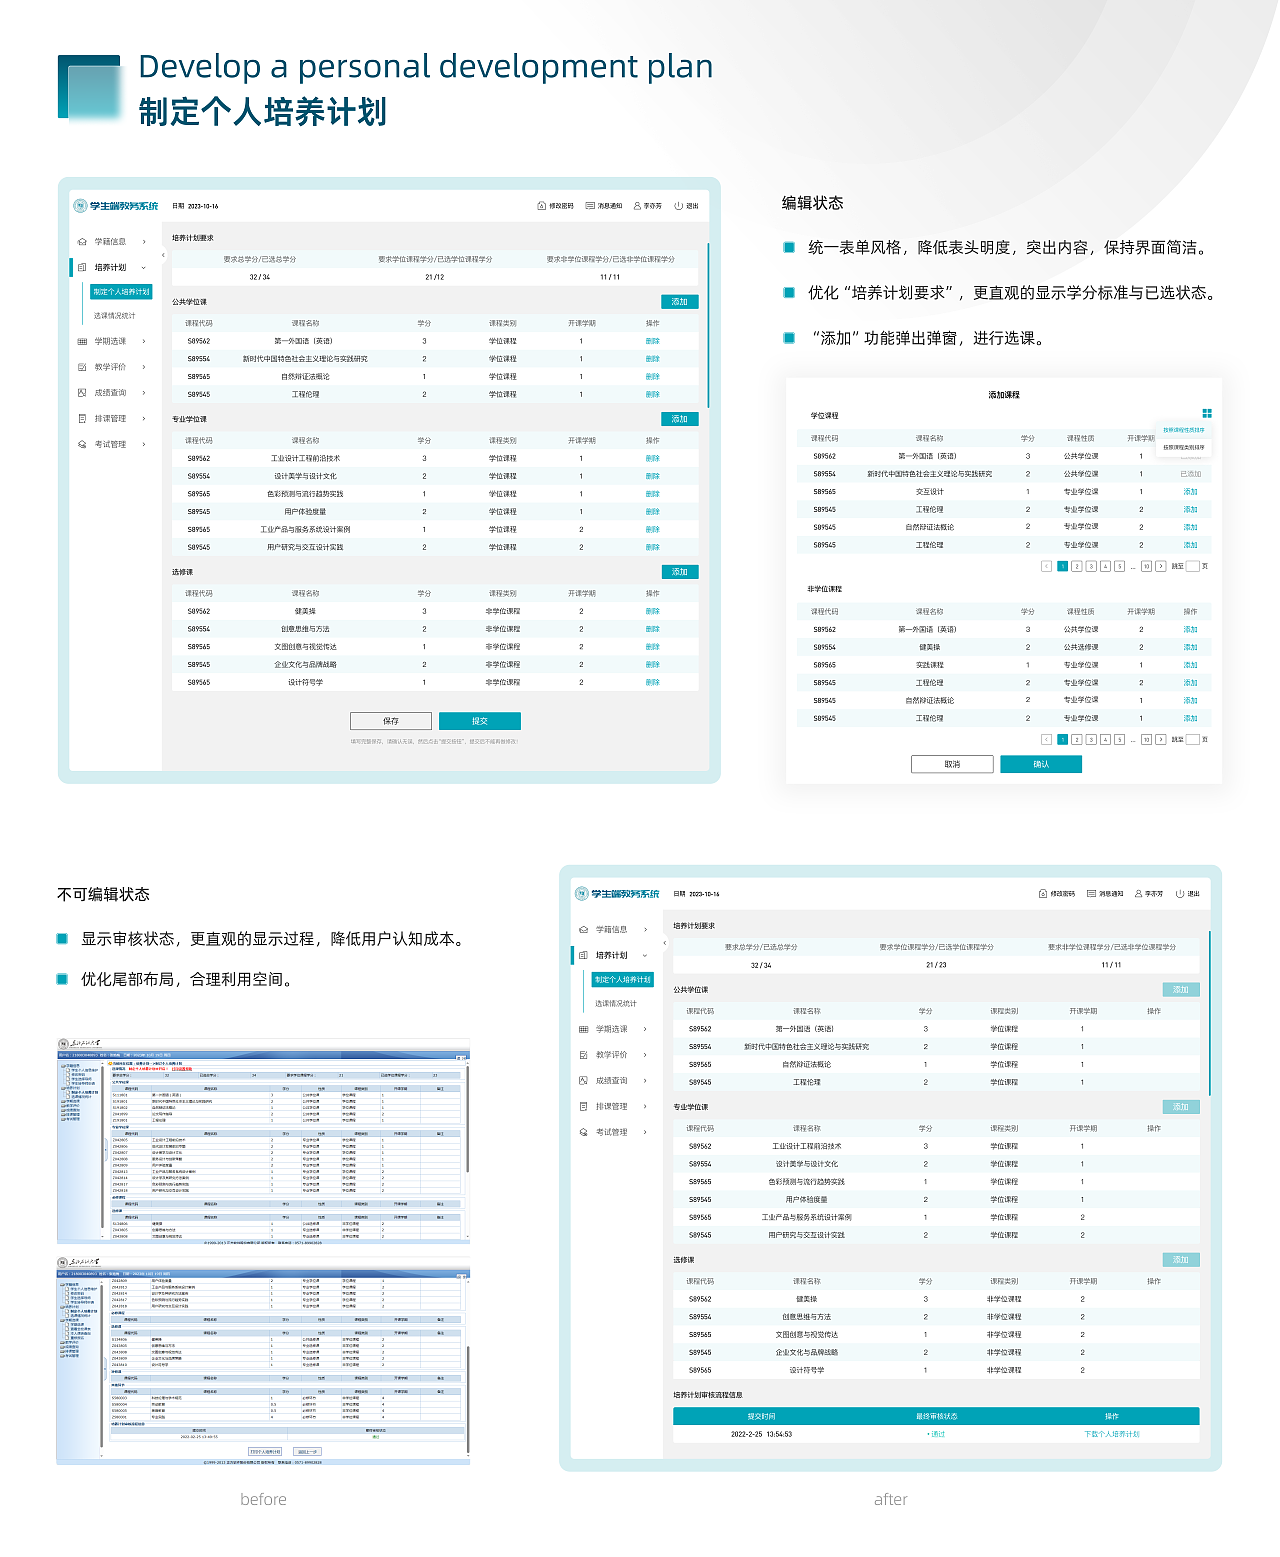The width and height of the screenshot is (1280, 1557).
Task: Click the 教学评价 icon in the upper edit-state screen
Action: (x=82, y=367)
